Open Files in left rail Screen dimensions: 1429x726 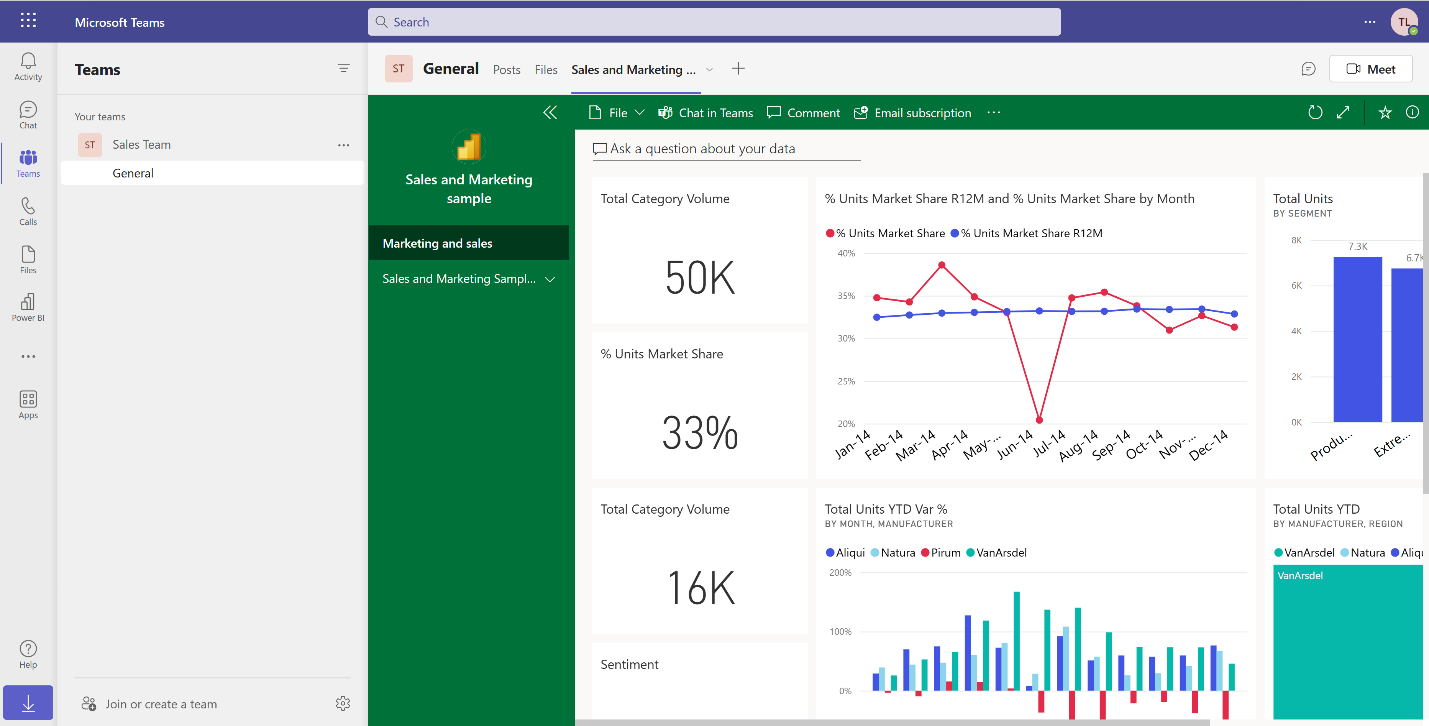pos(28,259)
